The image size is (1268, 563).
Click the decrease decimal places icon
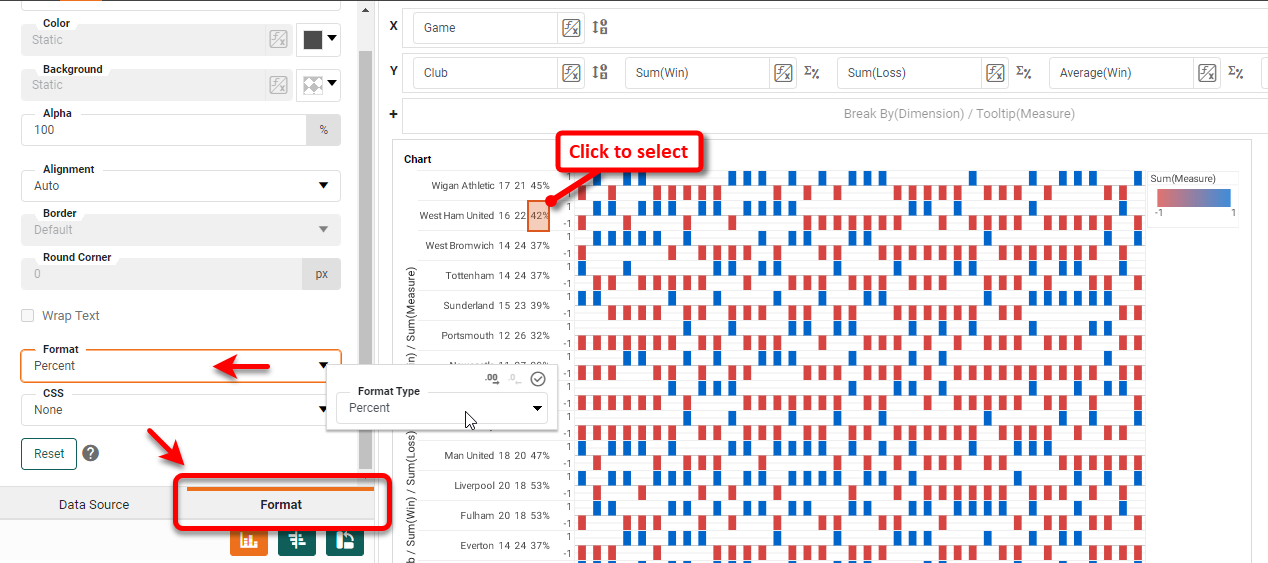click(514, 378)
